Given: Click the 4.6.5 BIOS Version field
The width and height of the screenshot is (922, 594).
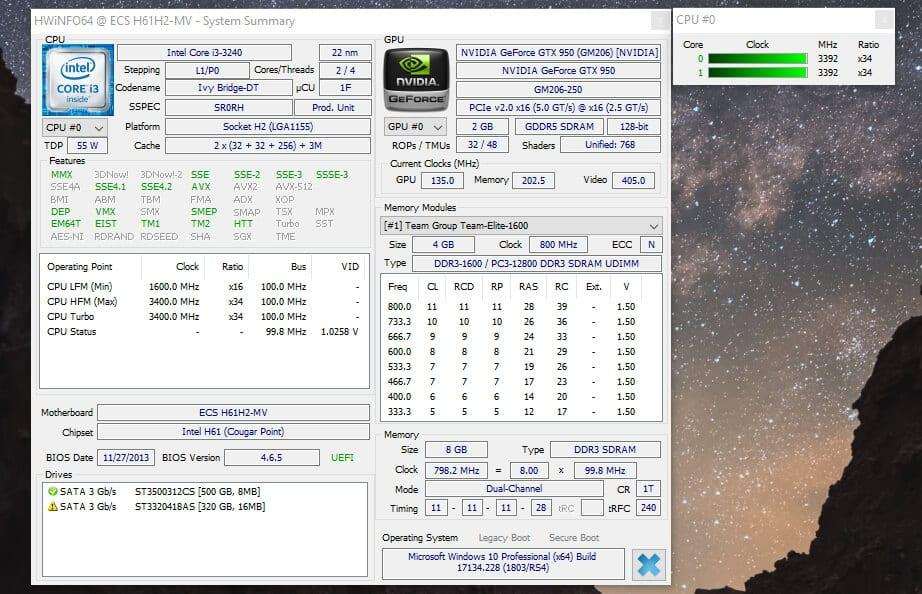Looking at the screenshot, I should [x=272, y=458].
